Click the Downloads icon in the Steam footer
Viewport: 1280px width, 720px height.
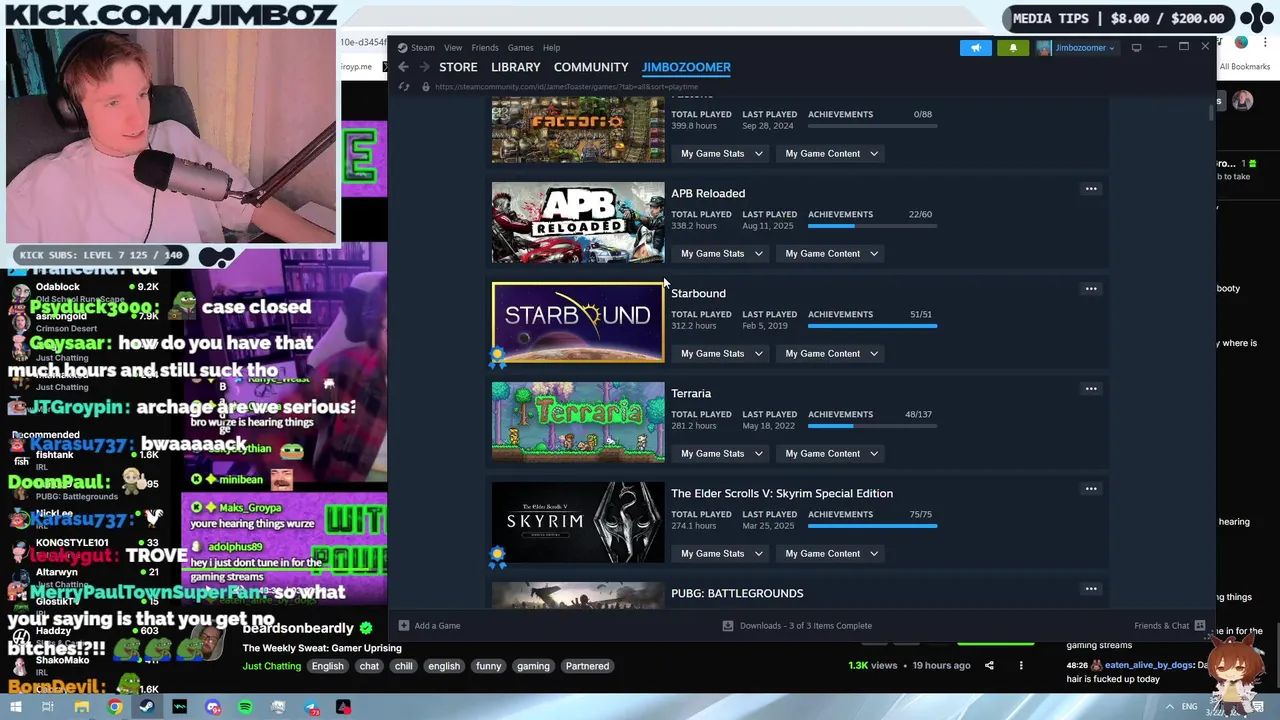(728, 626)
